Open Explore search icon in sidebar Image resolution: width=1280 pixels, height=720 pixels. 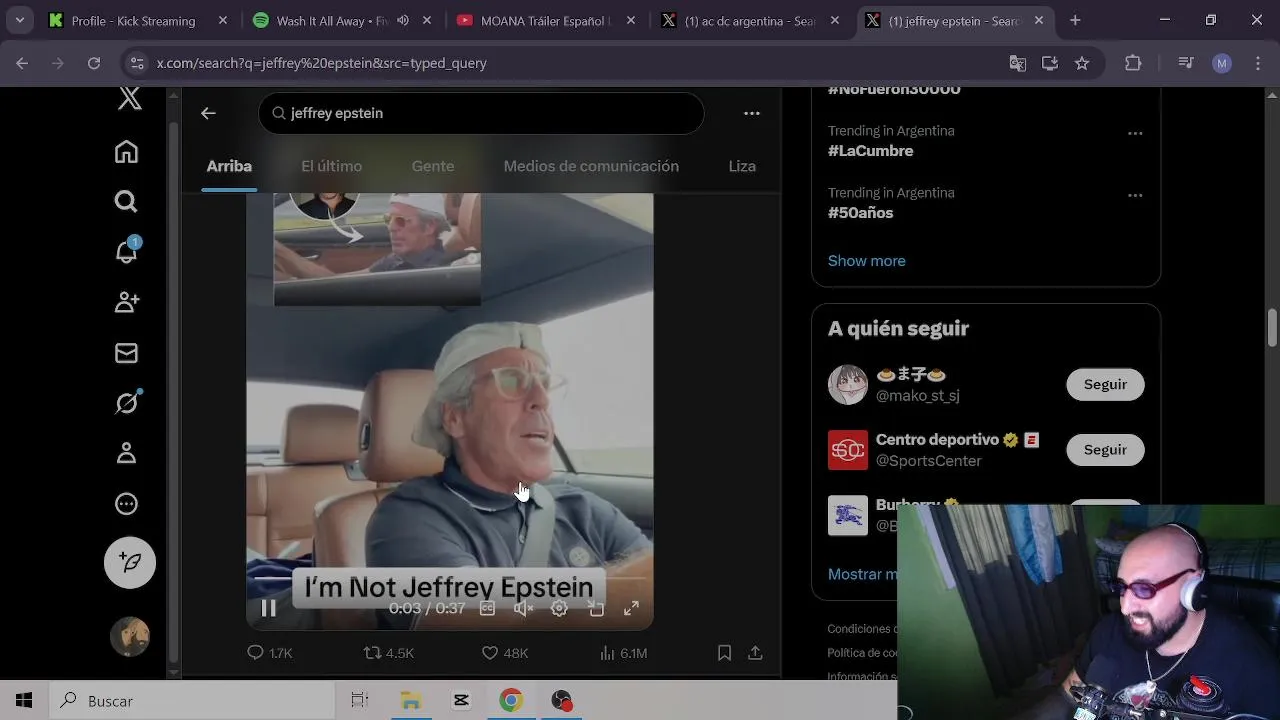click(x=126, y=202)
